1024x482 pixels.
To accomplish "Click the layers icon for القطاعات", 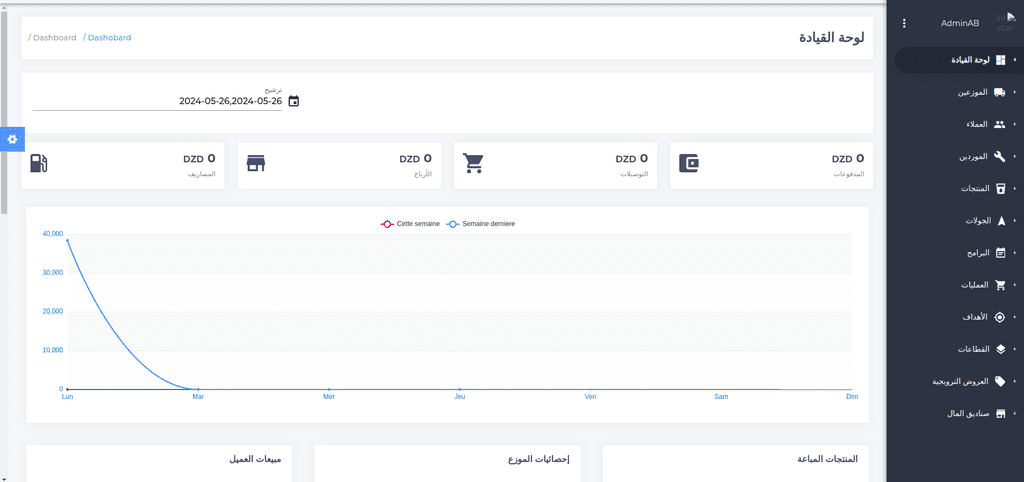I will coord(1000,349).
